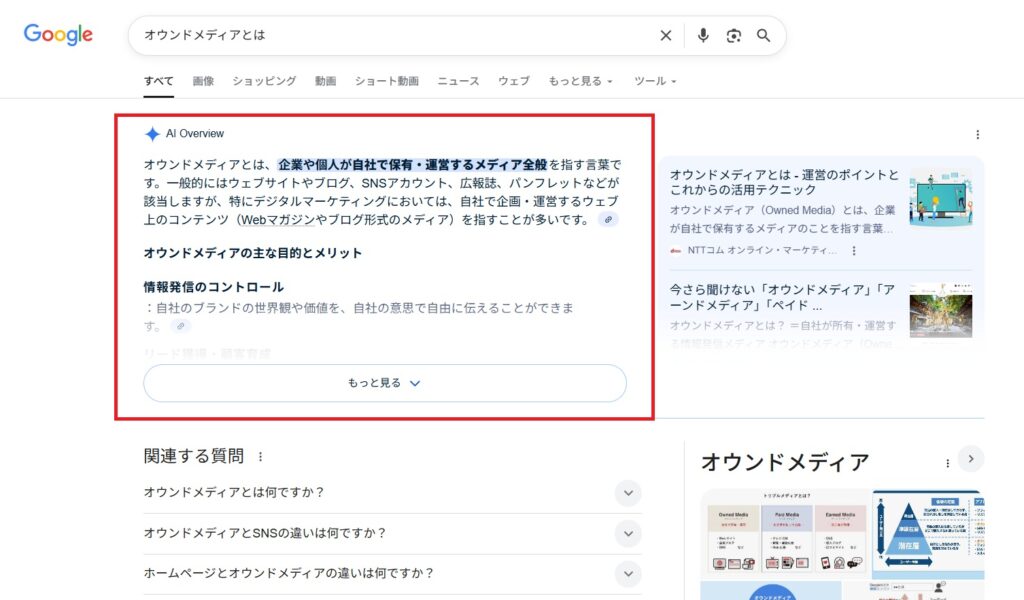Start voice search with microphone icon
Image resolution: width=1024 pixels, height=600 pixels.
pyautogui.click(x=703, y=36)
